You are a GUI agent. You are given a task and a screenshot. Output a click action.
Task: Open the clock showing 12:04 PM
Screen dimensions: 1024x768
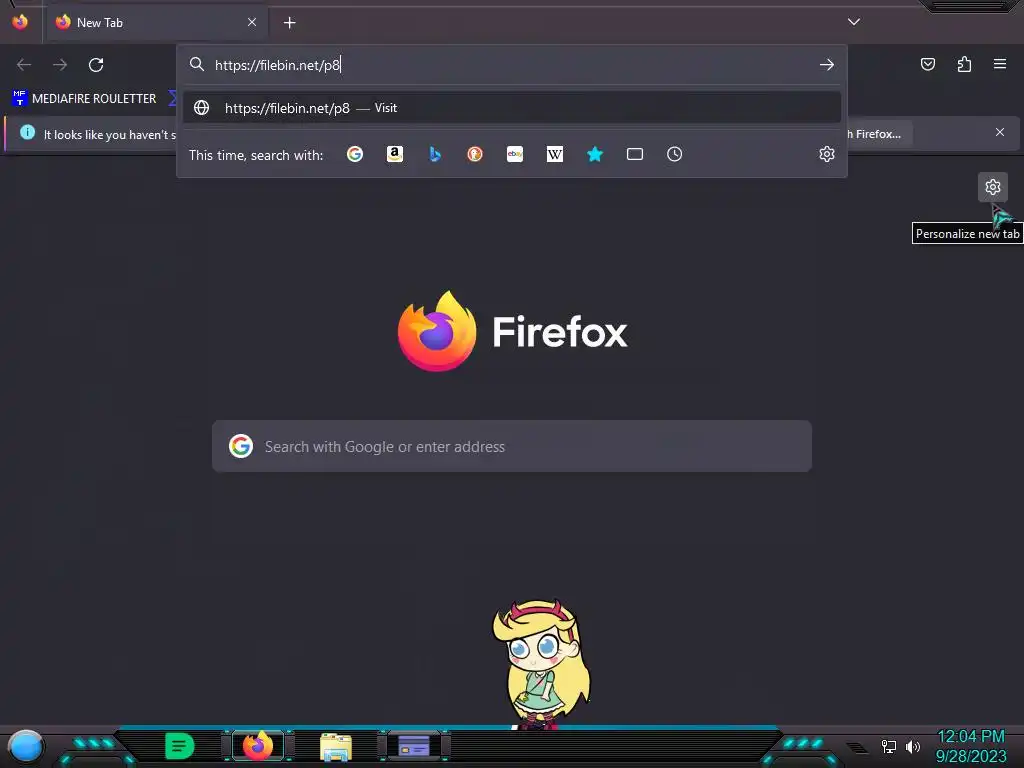pos(970,746)
